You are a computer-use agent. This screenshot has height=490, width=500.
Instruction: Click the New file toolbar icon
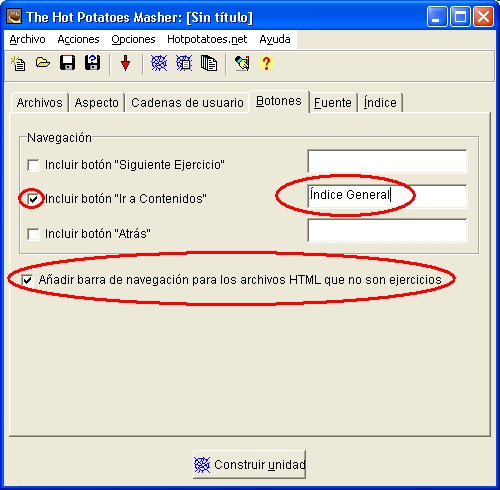pos(18,63)
